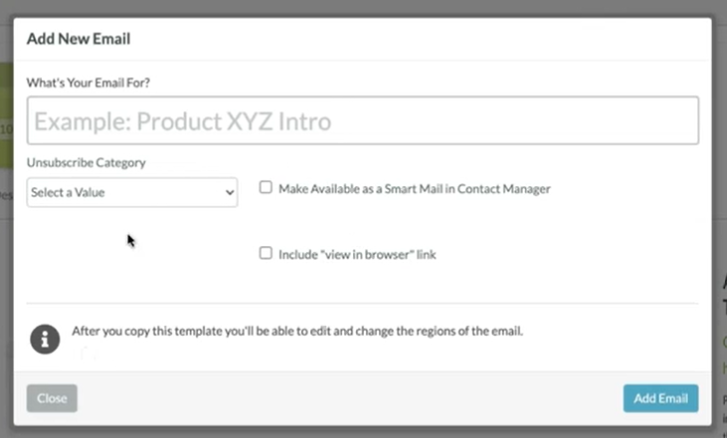The height and width of the screenshot is (438, 727).
Task: Click the "What's Your Email For?" input field
Action: [362, 121]
